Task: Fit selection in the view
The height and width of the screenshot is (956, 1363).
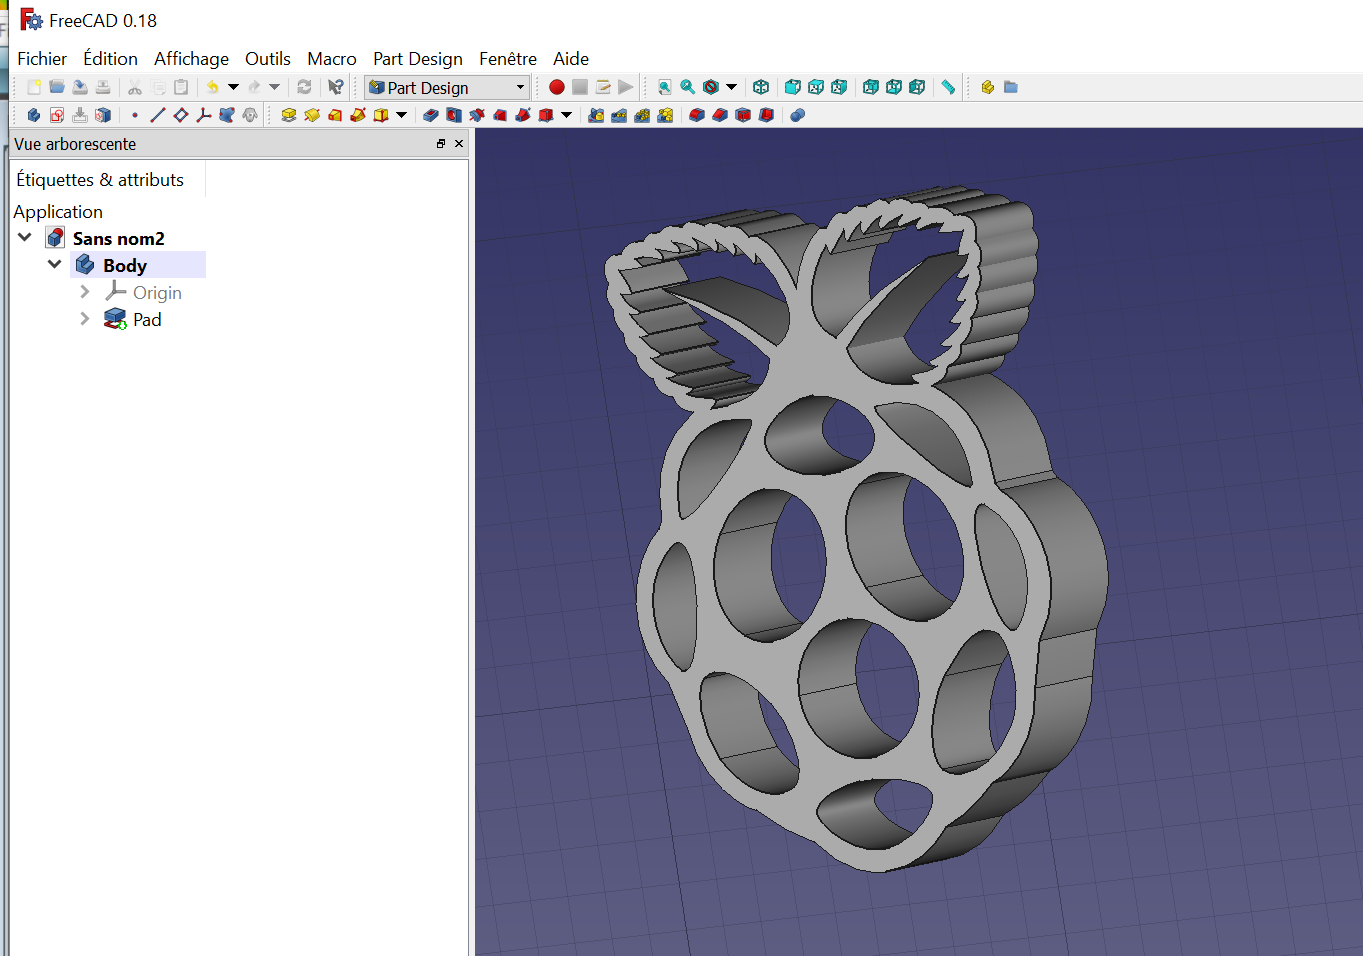Action: (688, 87)
